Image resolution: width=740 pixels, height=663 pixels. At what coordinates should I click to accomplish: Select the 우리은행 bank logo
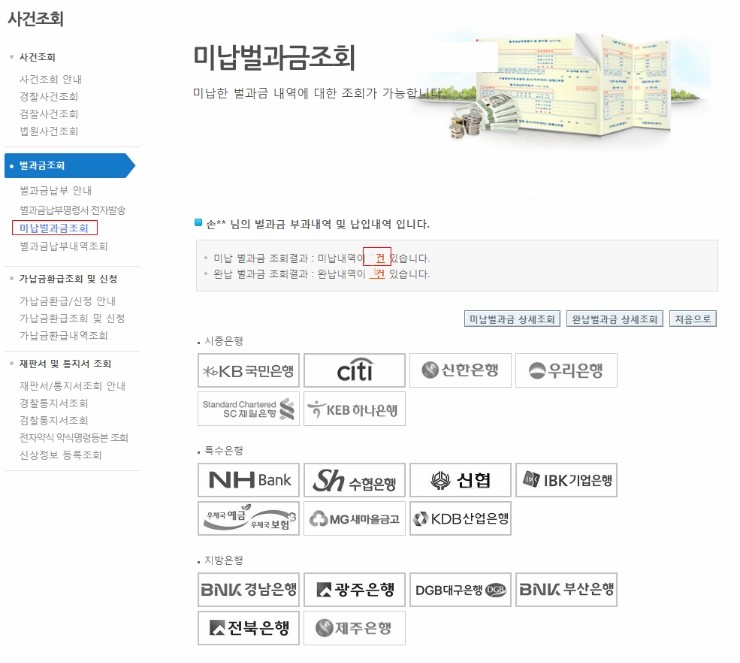coord(566,370)
